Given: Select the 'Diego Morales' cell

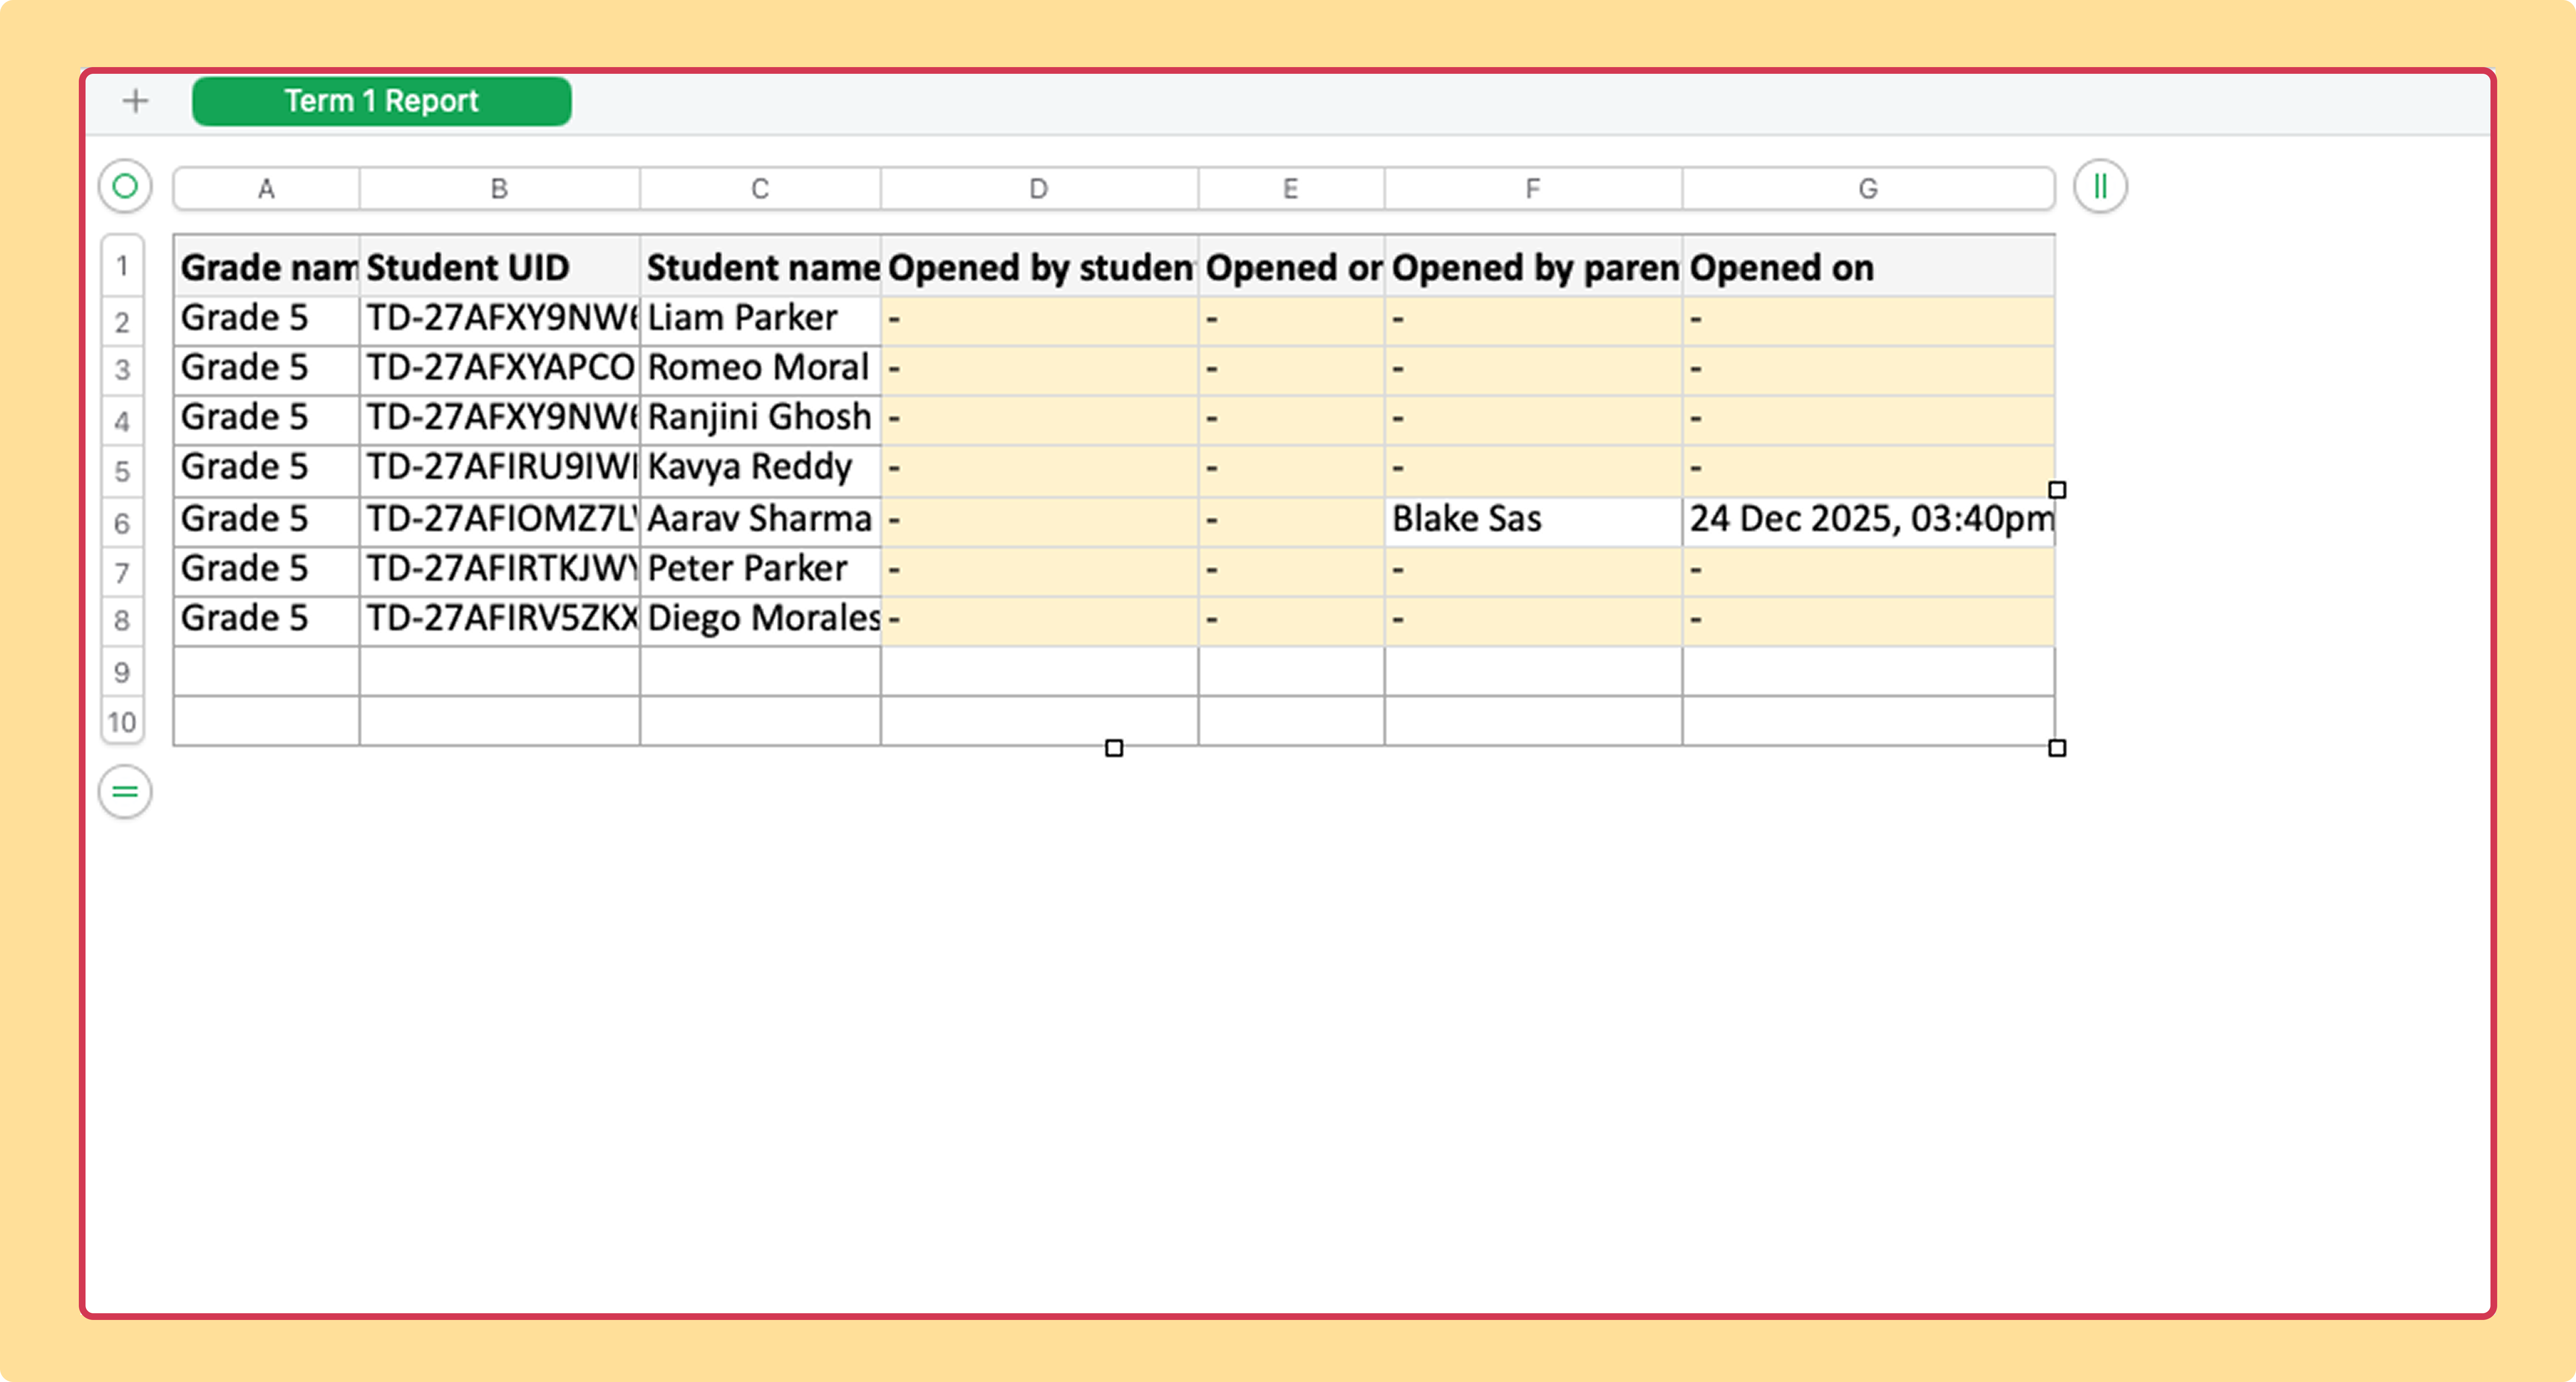Looking at the screenshot, I should (x=760, y=621).
